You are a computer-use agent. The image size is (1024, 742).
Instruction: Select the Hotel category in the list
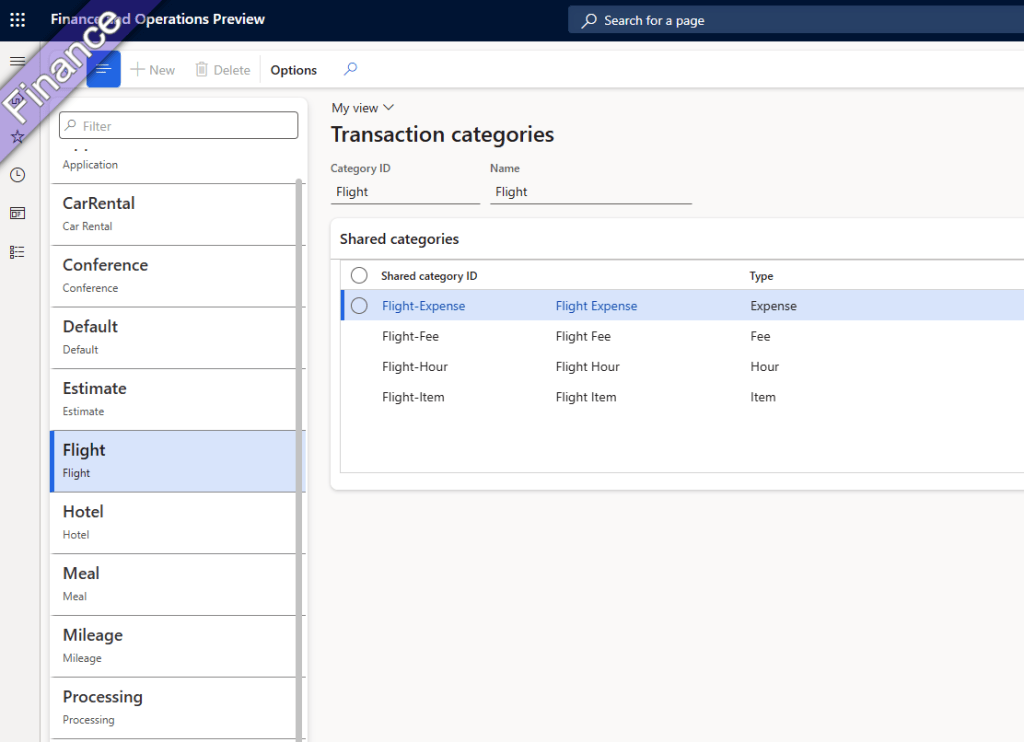(x=176, y=522)
